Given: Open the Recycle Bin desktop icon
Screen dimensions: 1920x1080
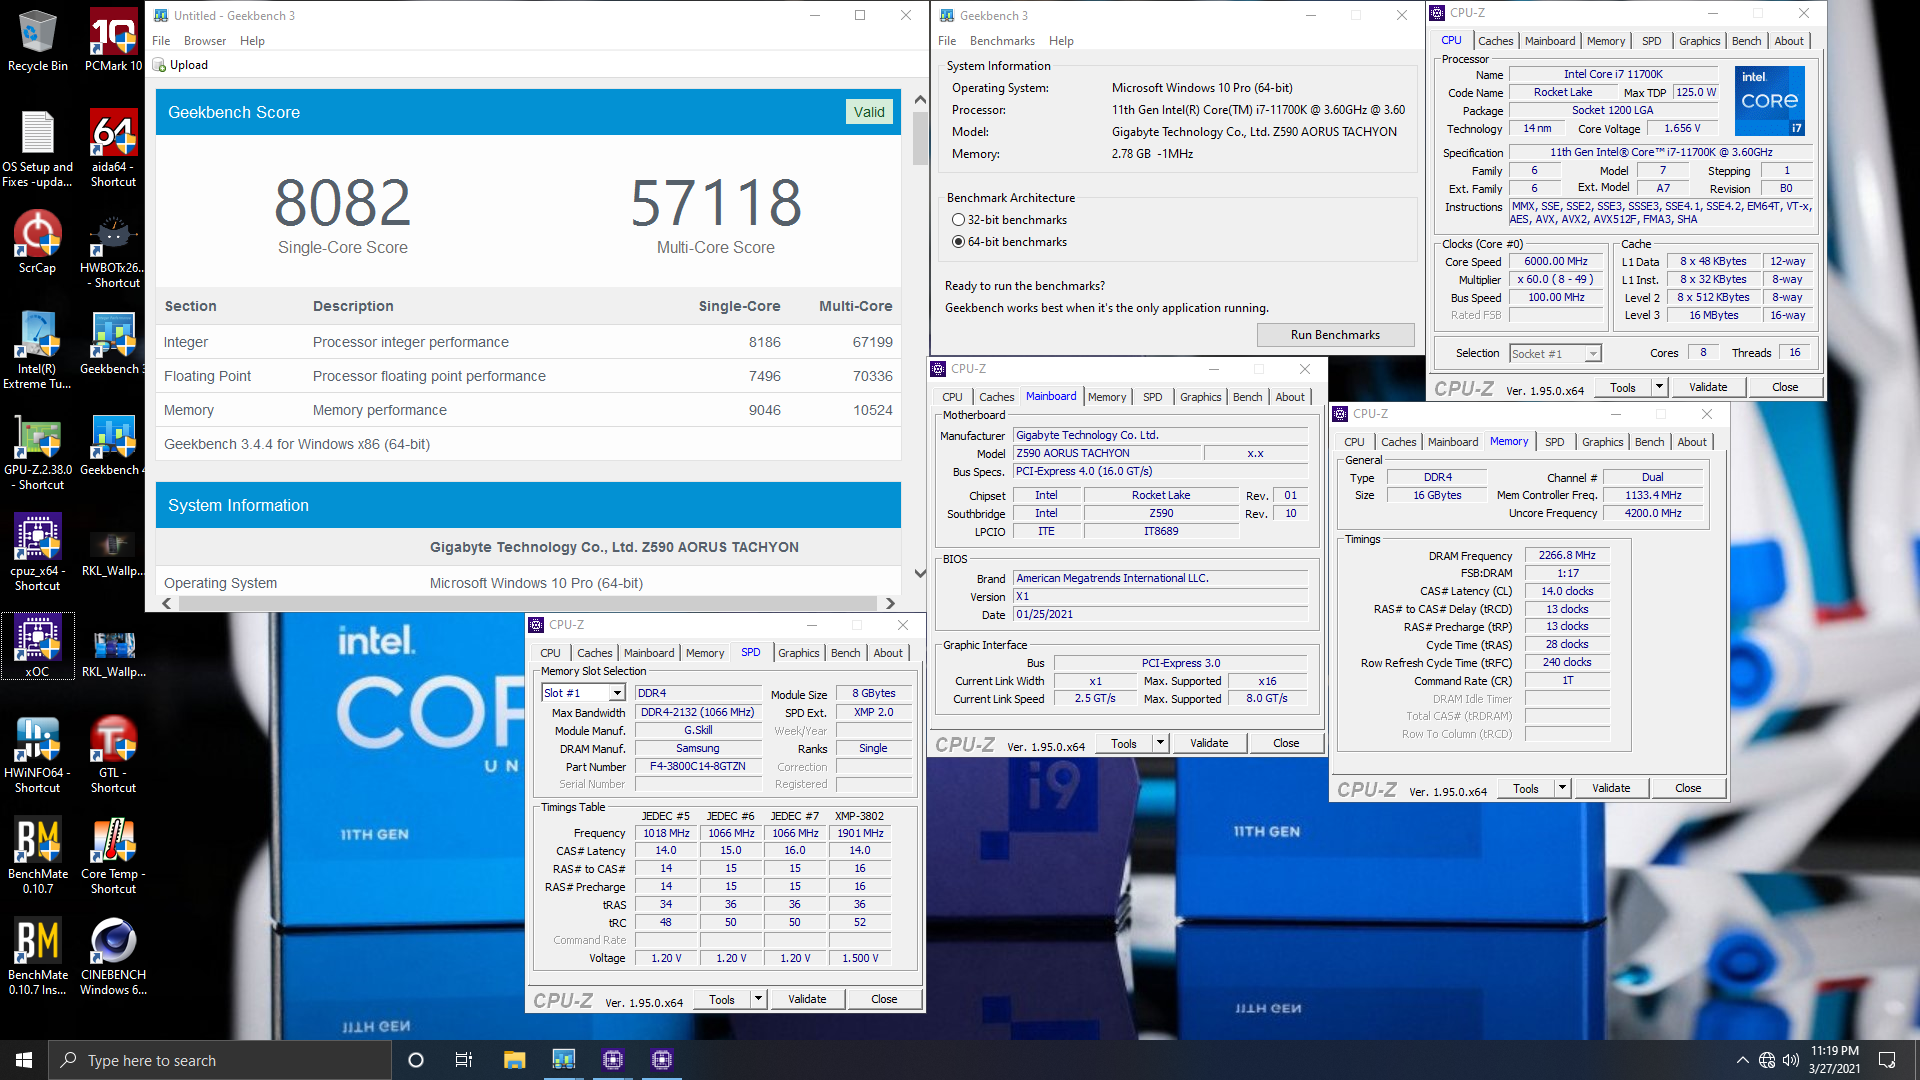Looking at the screenshot, I should coord(38,40).
